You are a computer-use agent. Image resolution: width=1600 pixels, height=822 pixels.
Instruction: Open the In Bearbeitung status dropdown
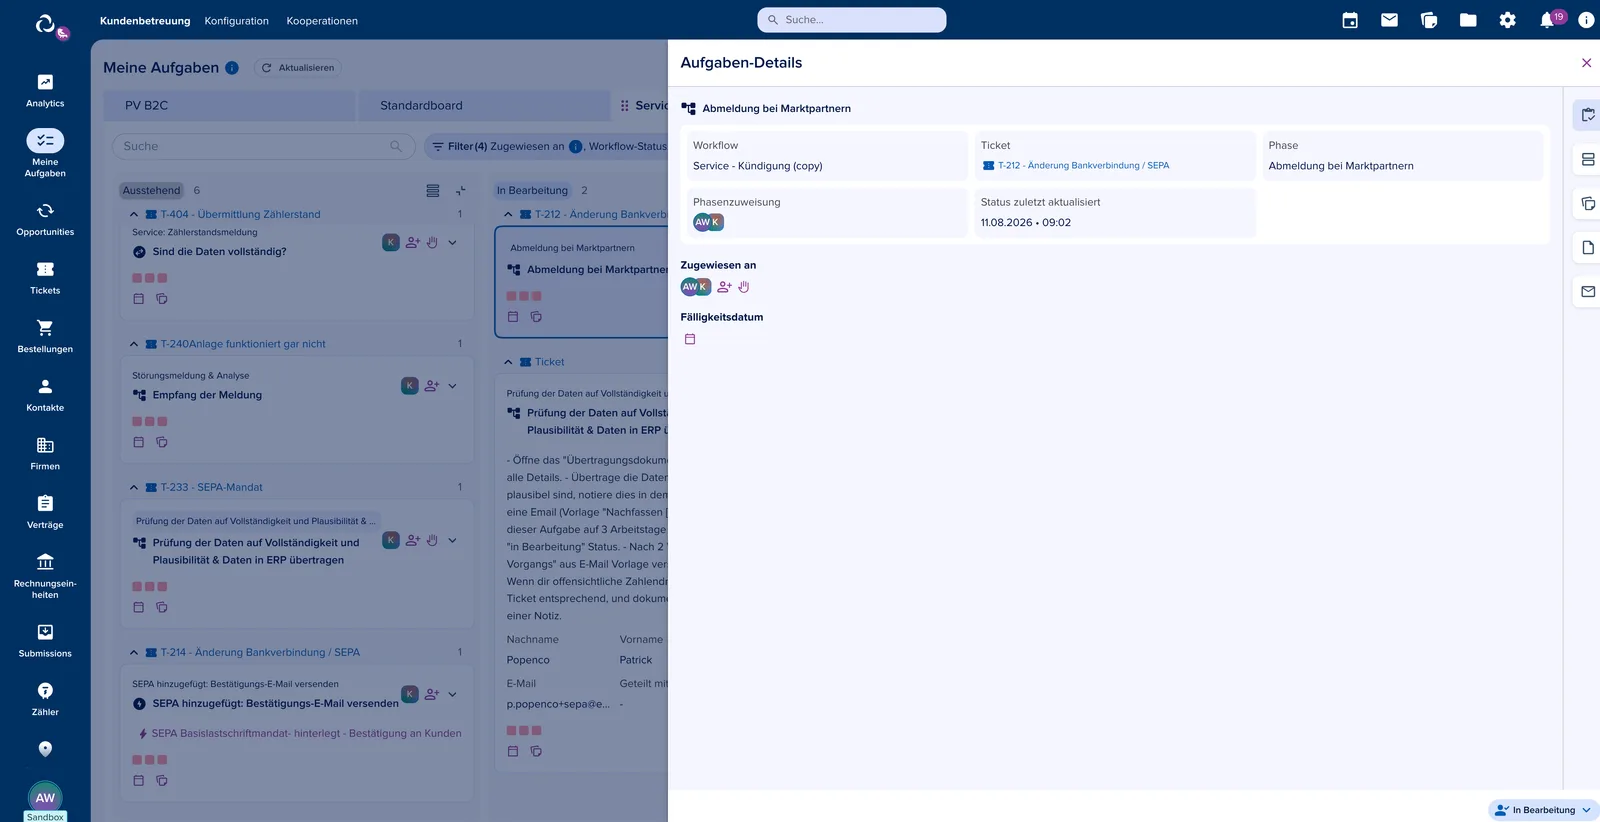(1544, 810)
